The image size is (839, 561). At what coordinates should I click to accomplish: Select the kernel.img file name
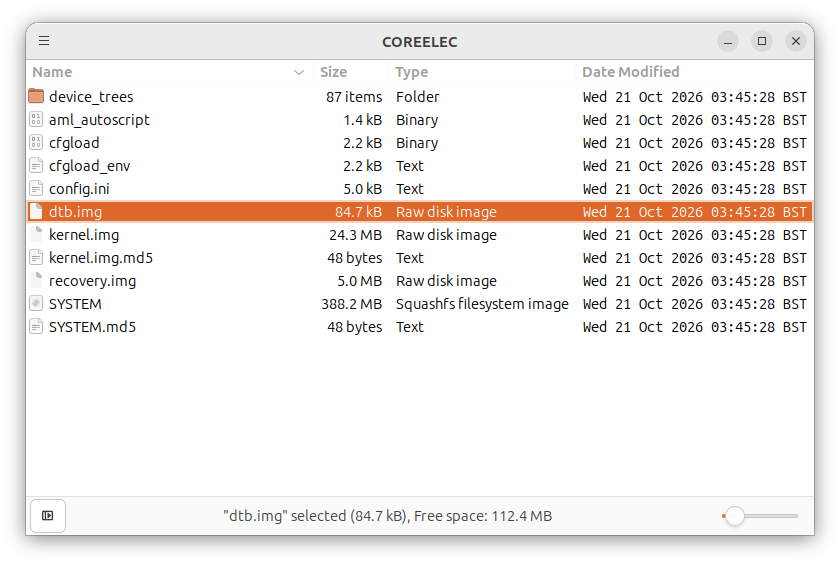click(x=84, y=235)
